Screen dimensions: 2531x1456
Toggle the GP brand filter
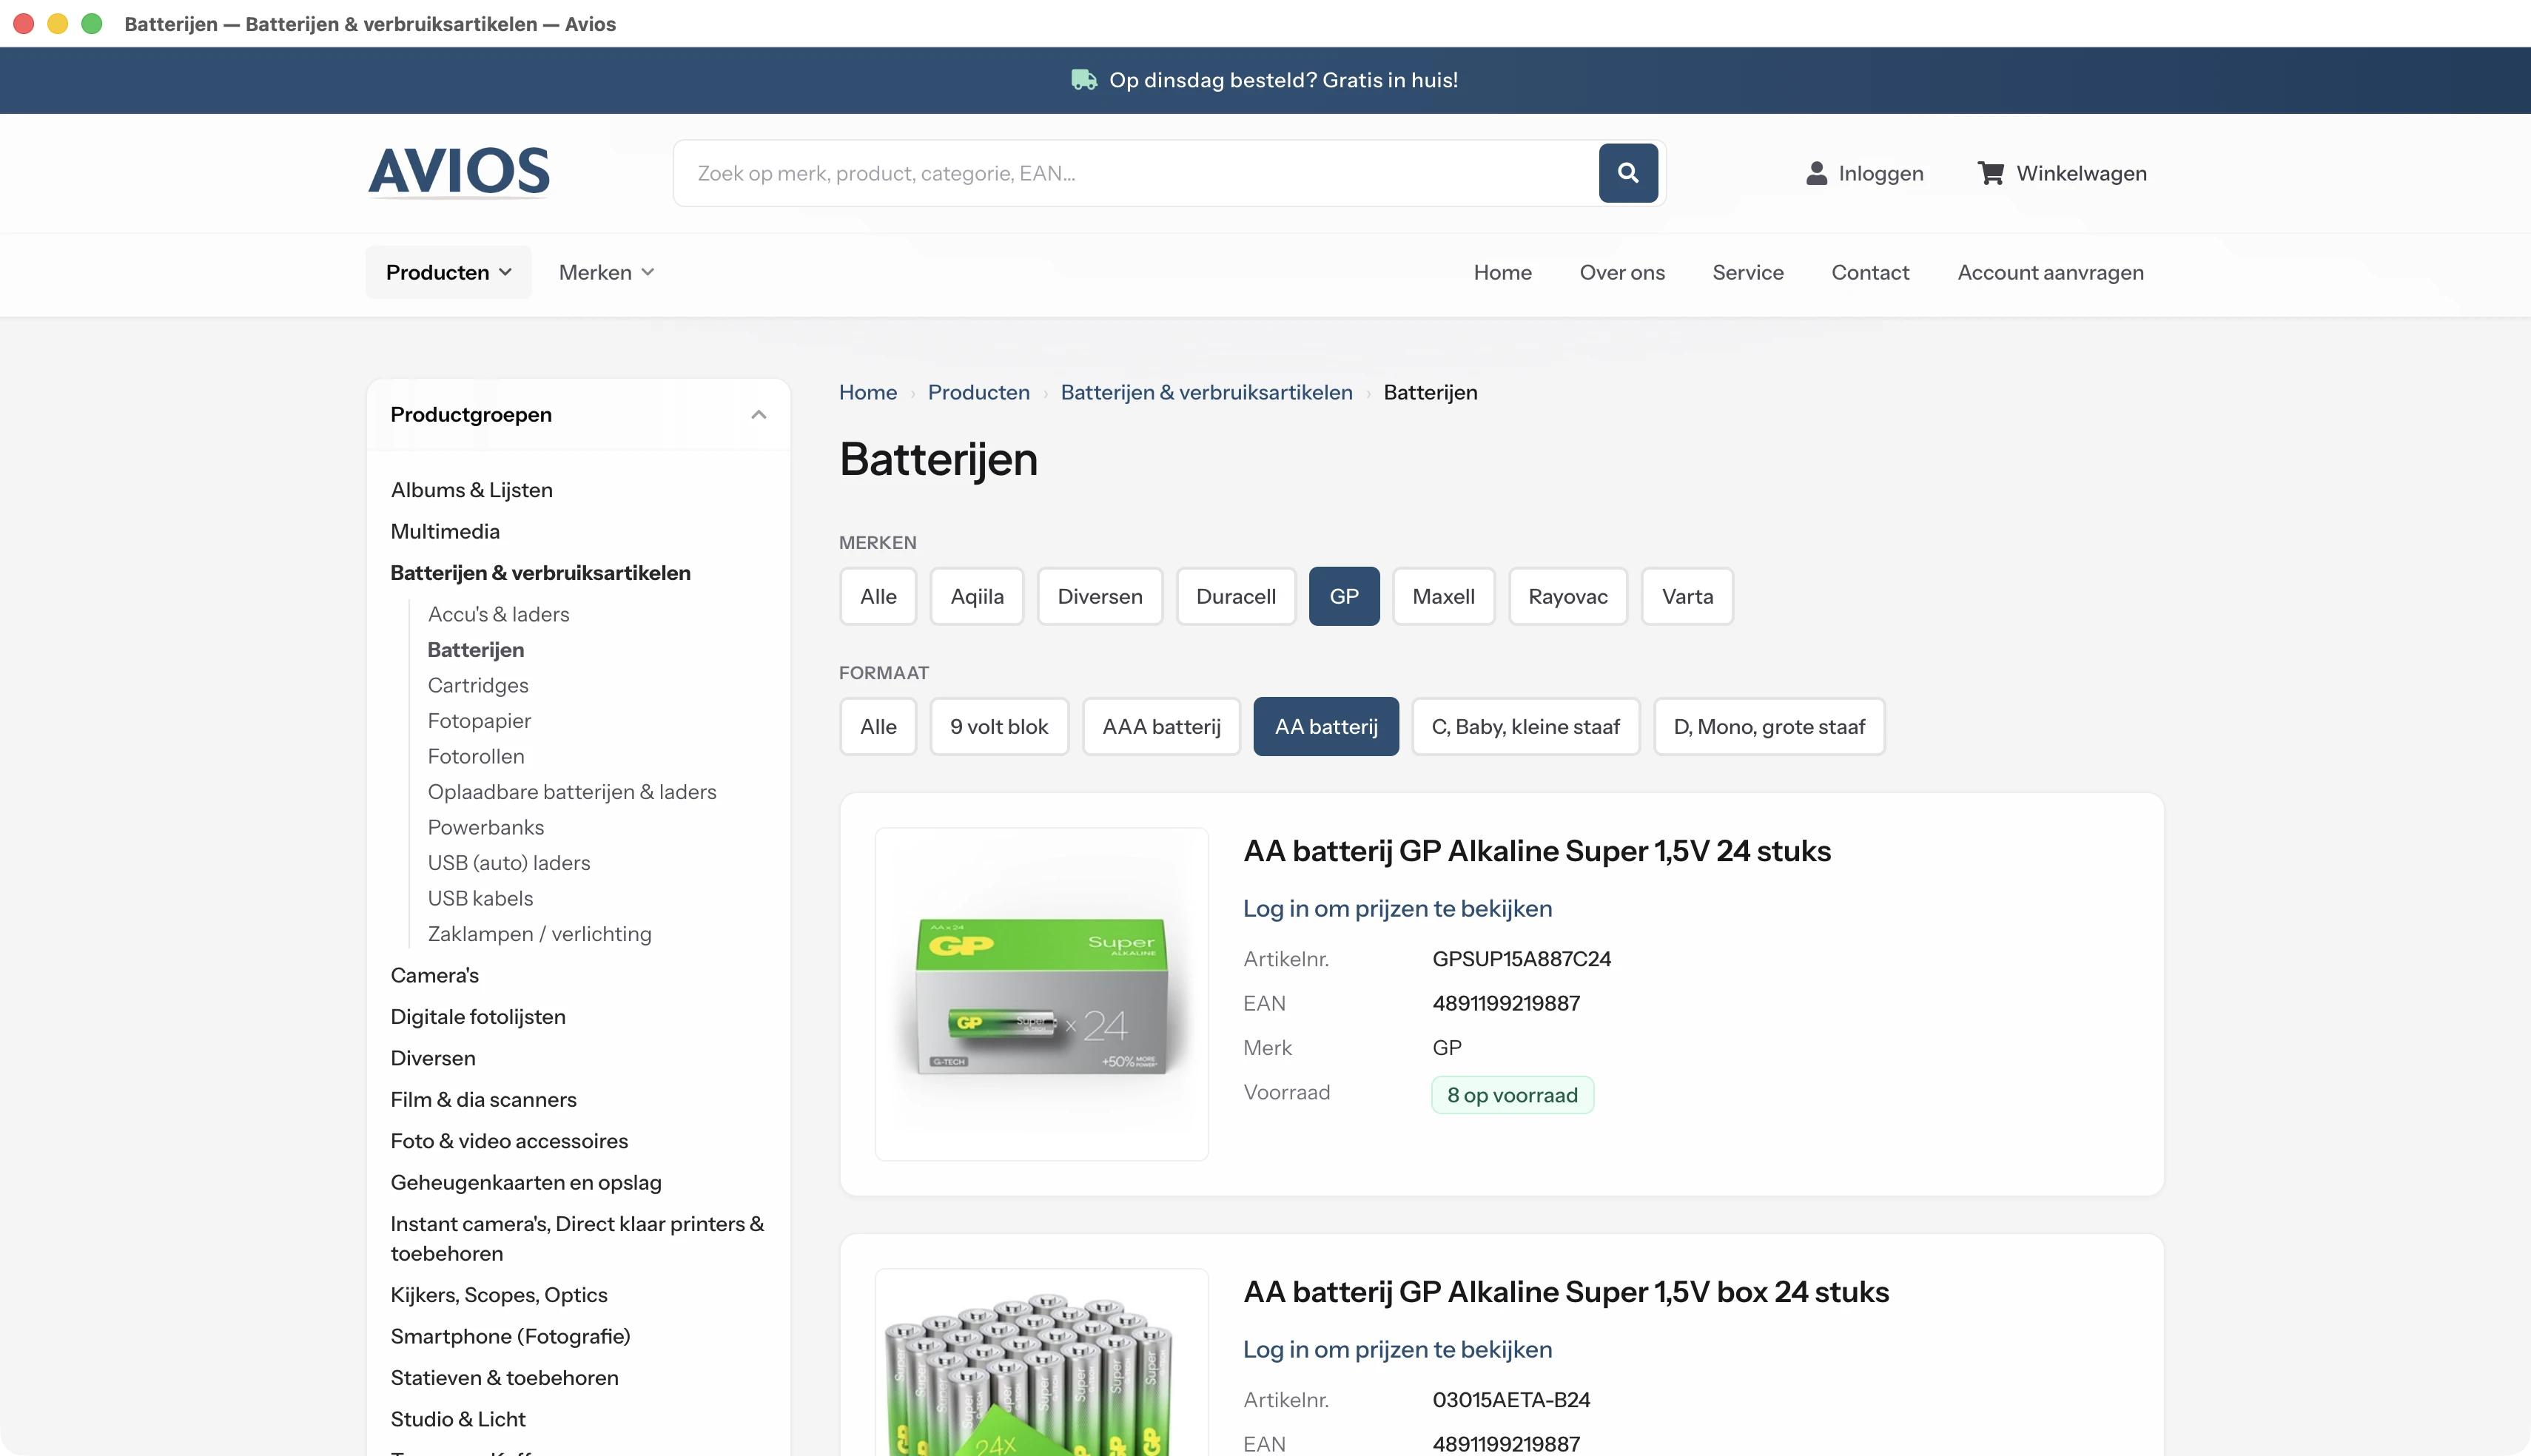[1344, 597]
